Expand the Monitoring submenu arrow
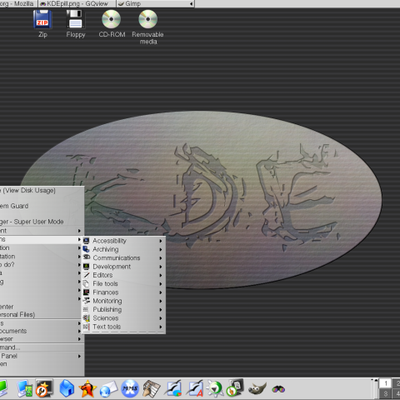The height and width of the screenshot is (400, 400). click(161, 301)
